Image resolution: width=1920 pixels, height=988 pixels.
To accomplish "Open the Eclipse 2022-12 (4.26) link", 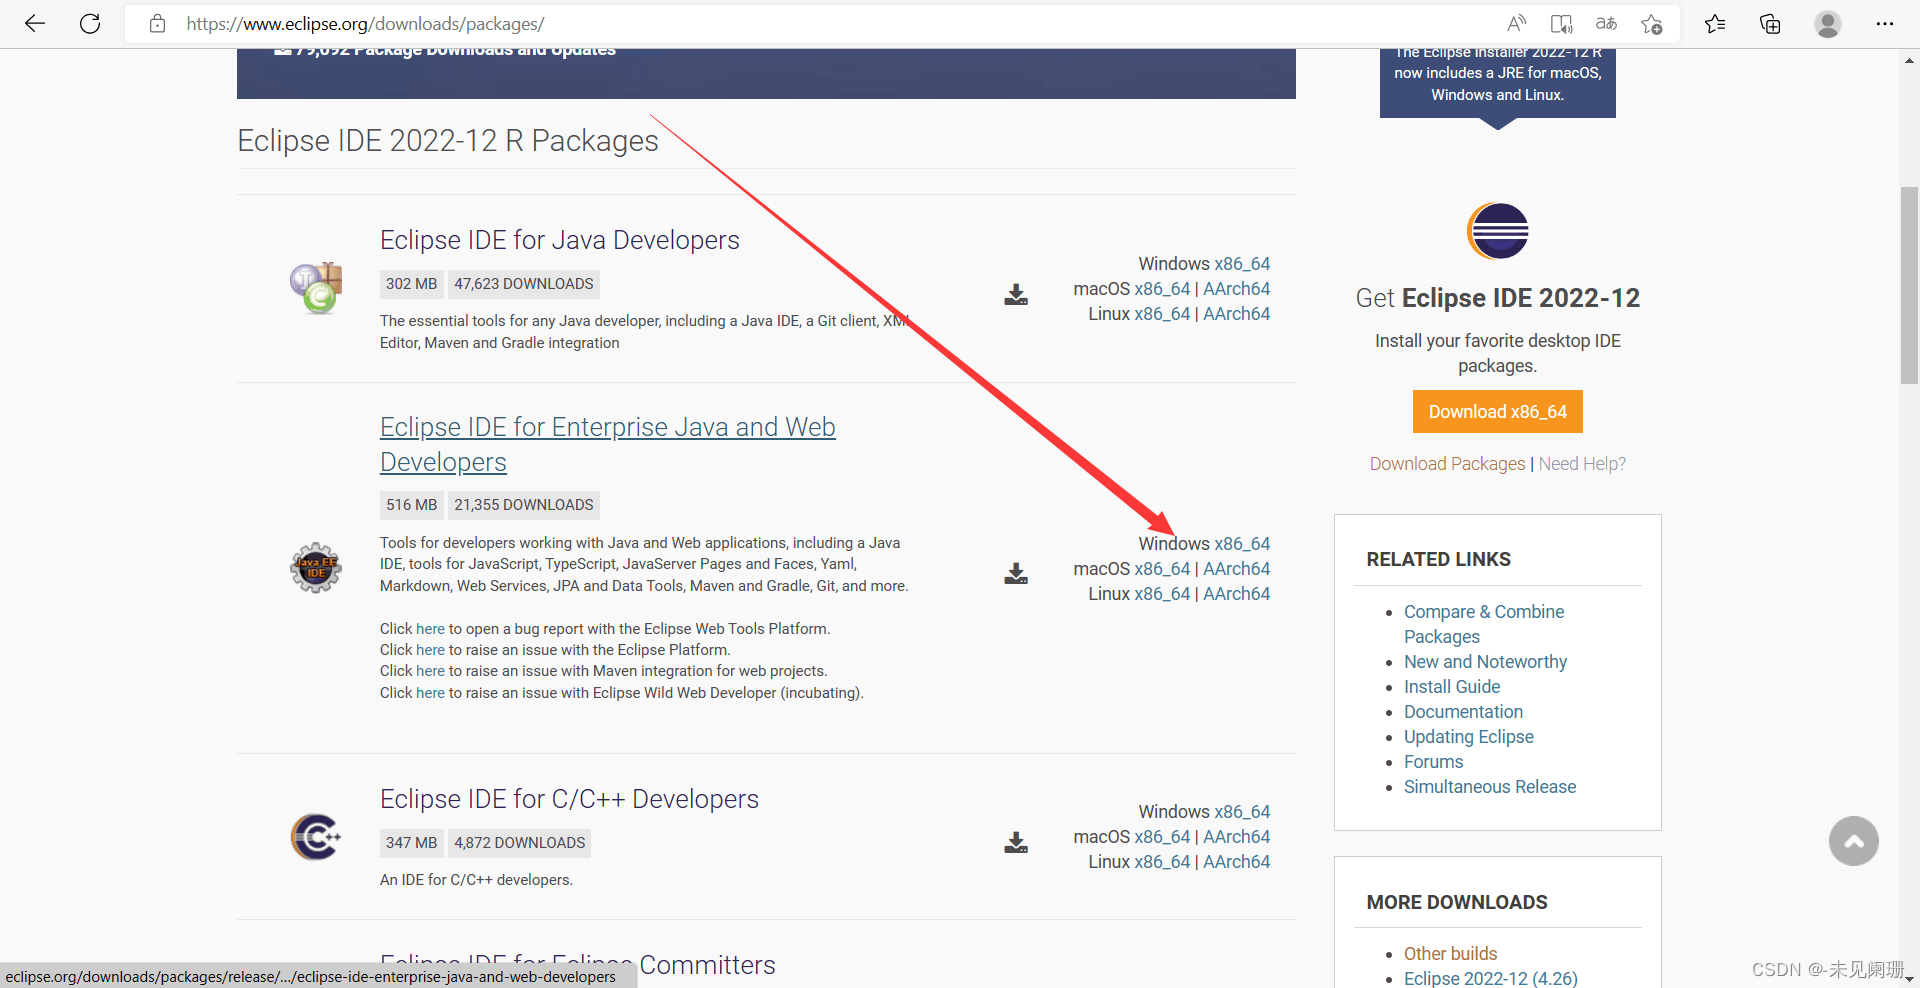I will click(x=1490, y=978).
